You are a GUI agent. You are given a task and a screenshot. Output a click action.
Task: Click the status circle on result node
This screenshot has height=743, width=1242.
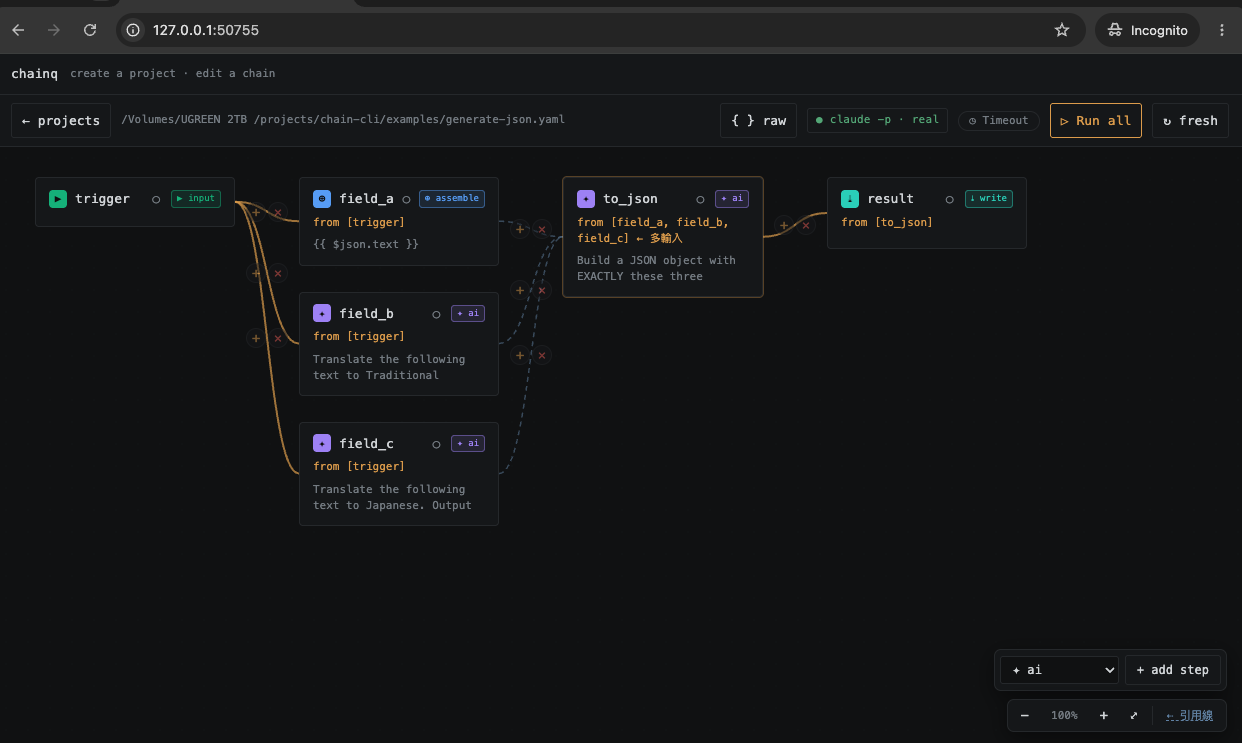point(950,199)
